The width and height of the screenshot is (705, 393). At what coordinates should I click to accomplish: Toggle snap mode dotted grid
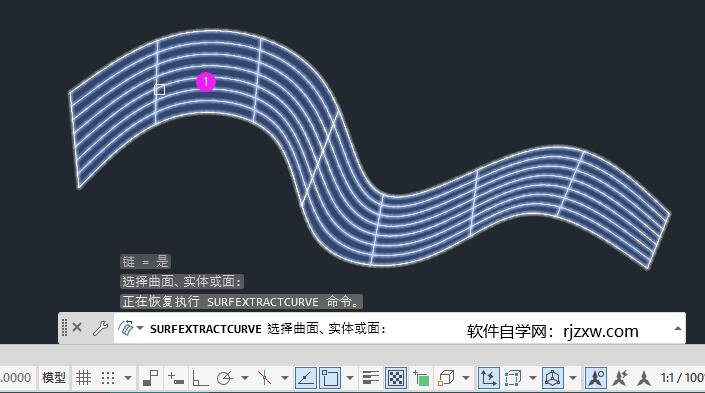tap(108, 378)
